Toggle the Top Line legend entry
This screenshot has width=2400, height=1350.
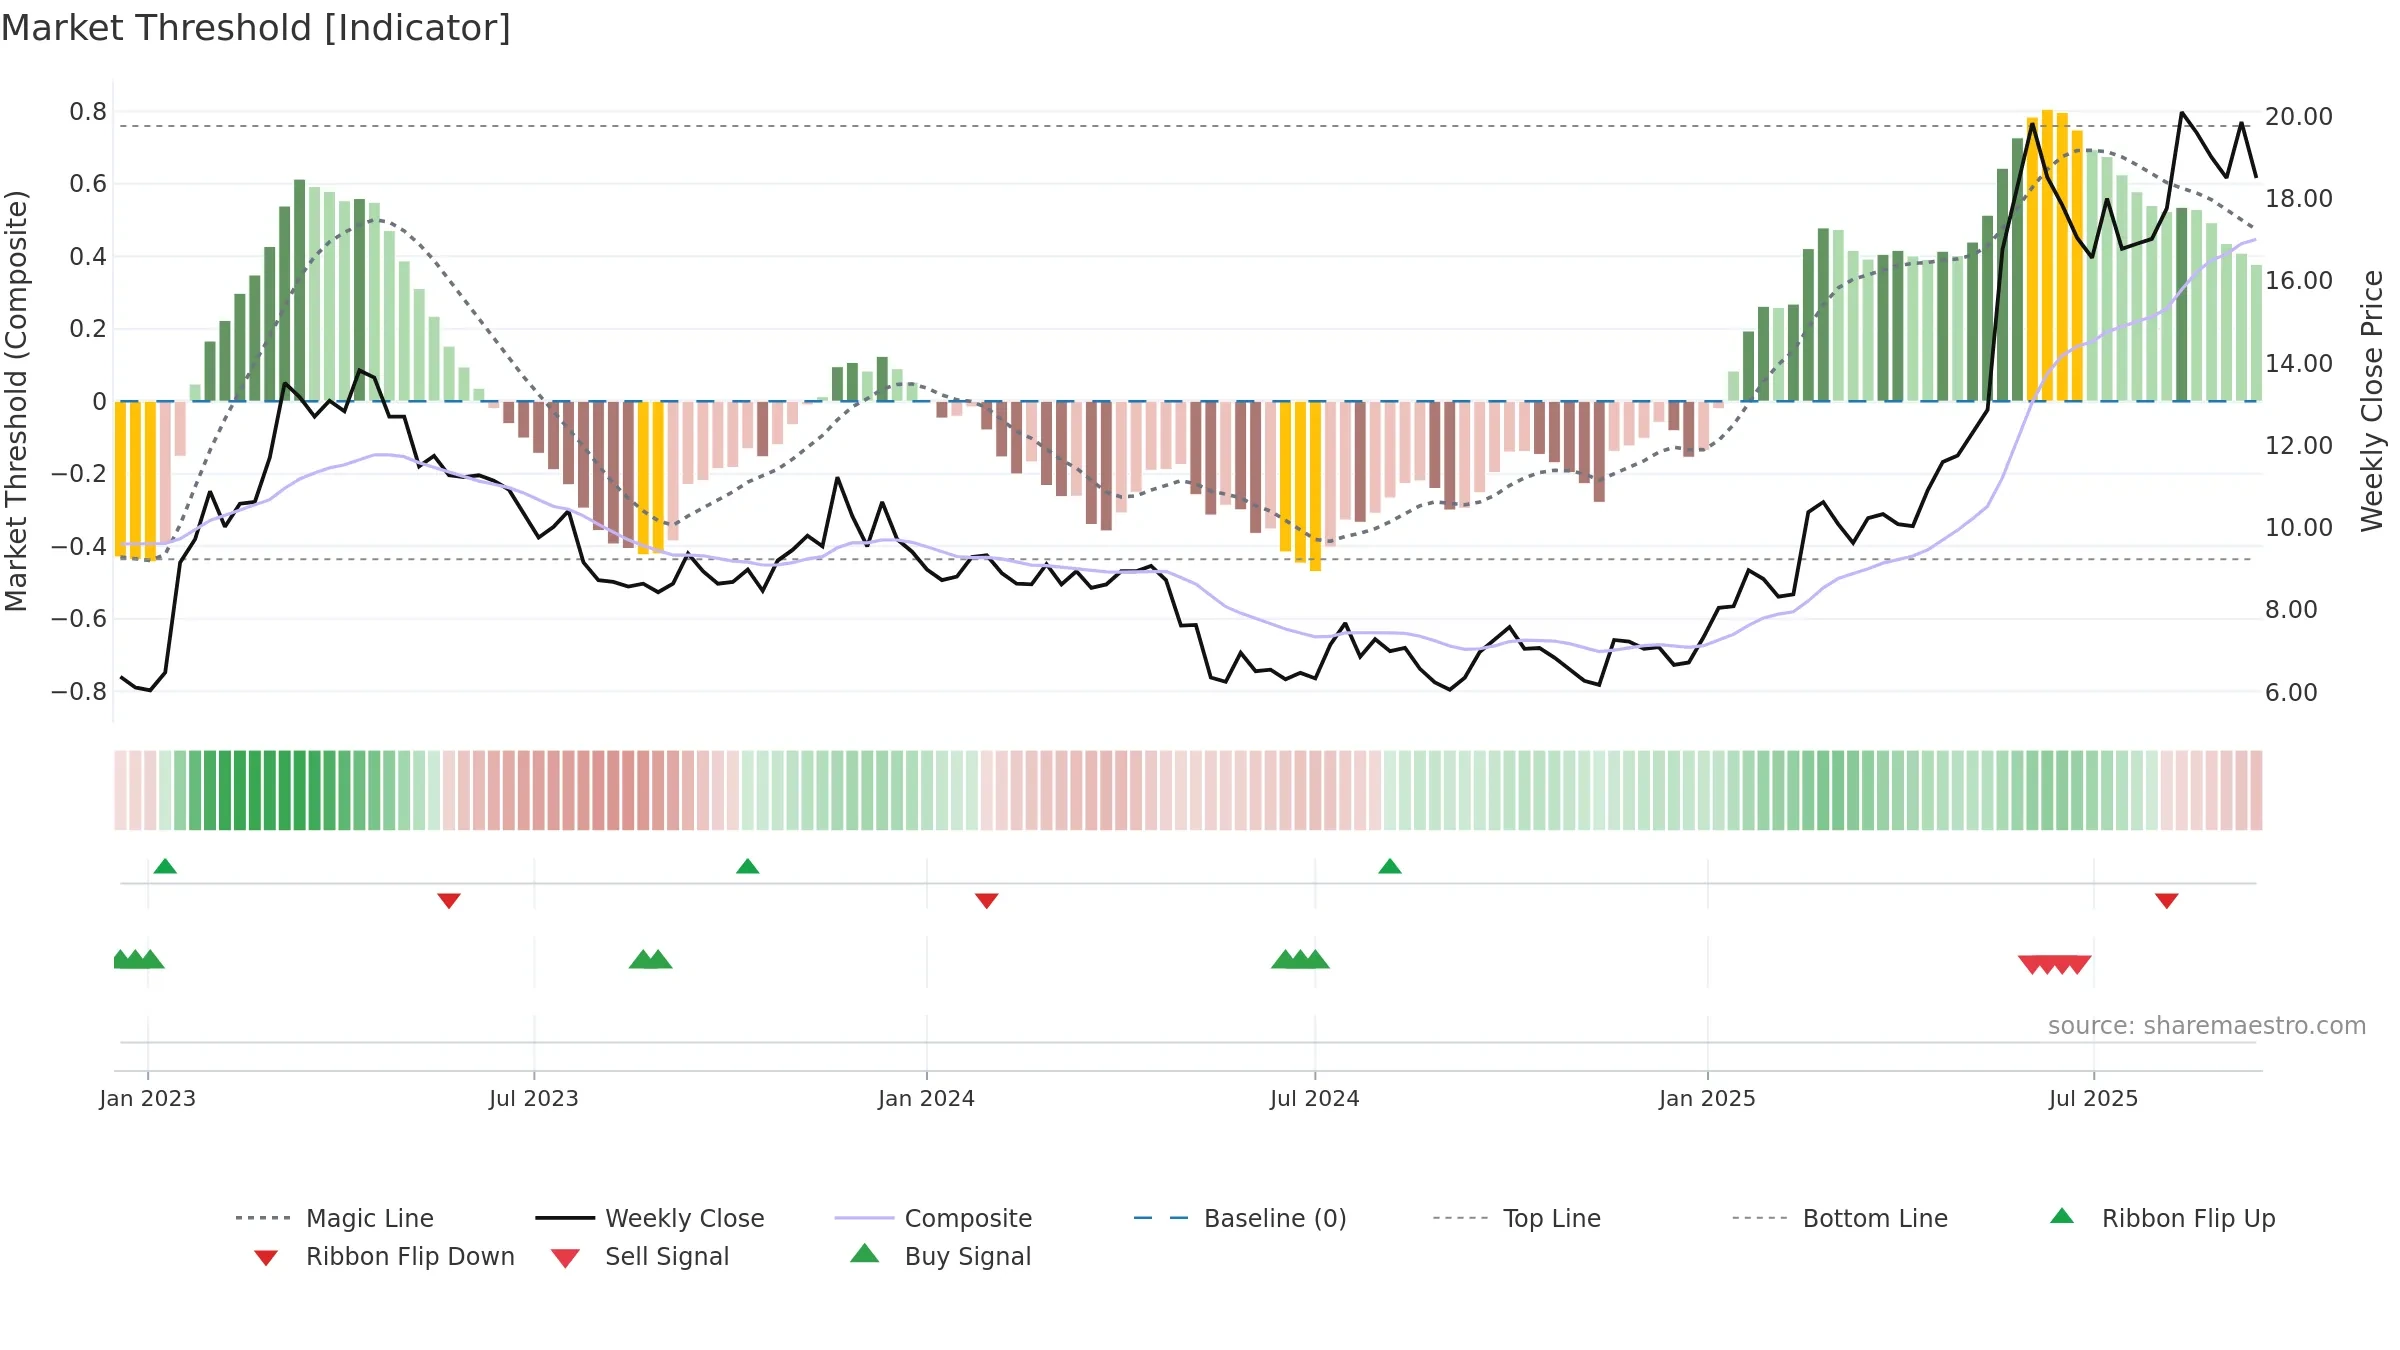(x=1516, y=1218)
